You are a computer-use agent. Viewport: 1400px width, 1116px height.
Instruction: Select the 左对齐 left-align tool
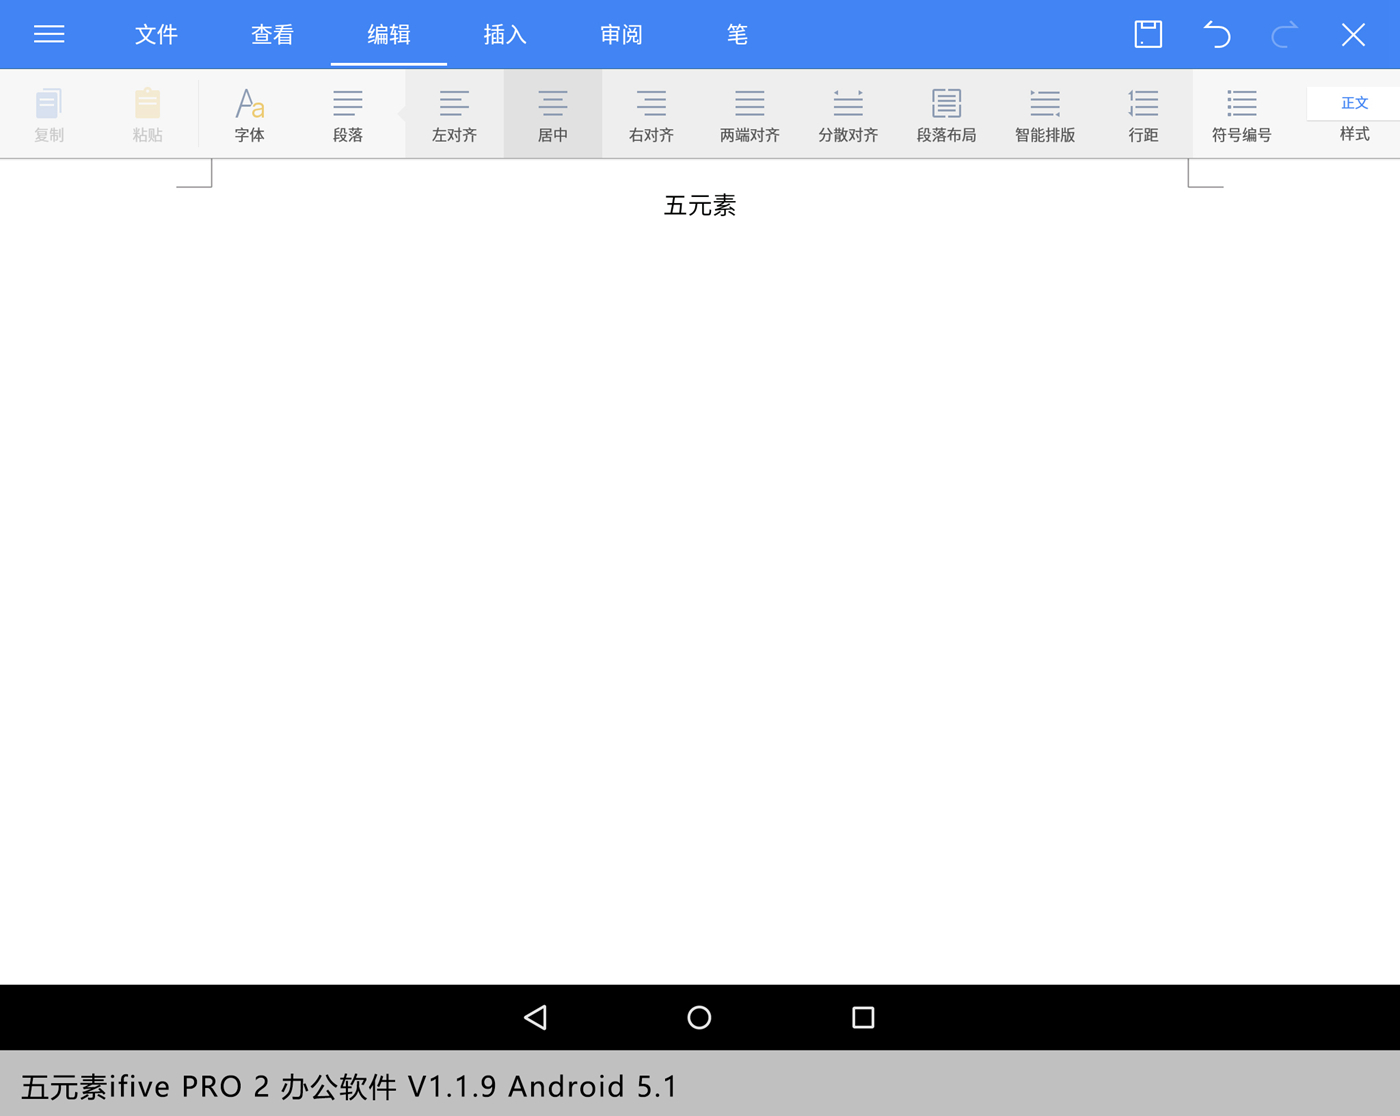[x=453, y=113]
